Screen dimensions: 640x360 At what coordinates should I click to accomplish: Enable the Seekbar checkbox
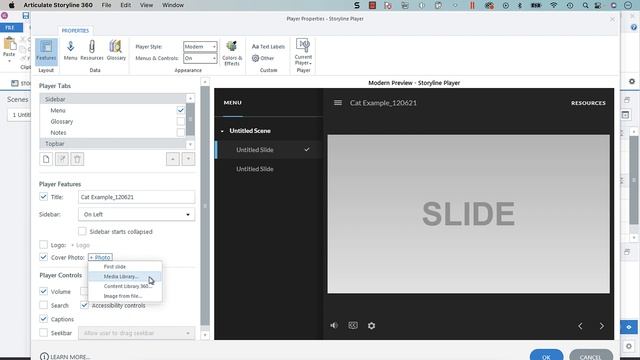pos(44,333)
